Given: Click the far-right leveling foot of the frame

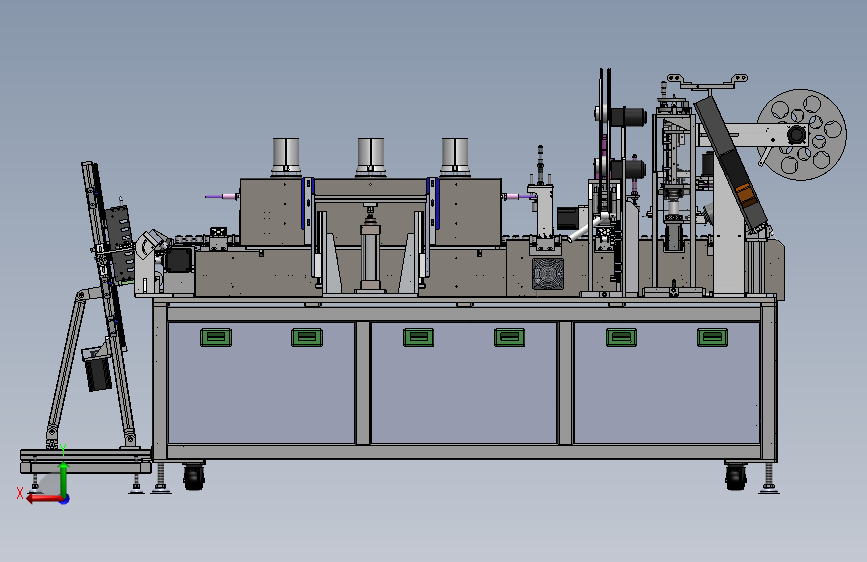Looking at the screenshot, I should pyautogui.click(x=769, y=480).
